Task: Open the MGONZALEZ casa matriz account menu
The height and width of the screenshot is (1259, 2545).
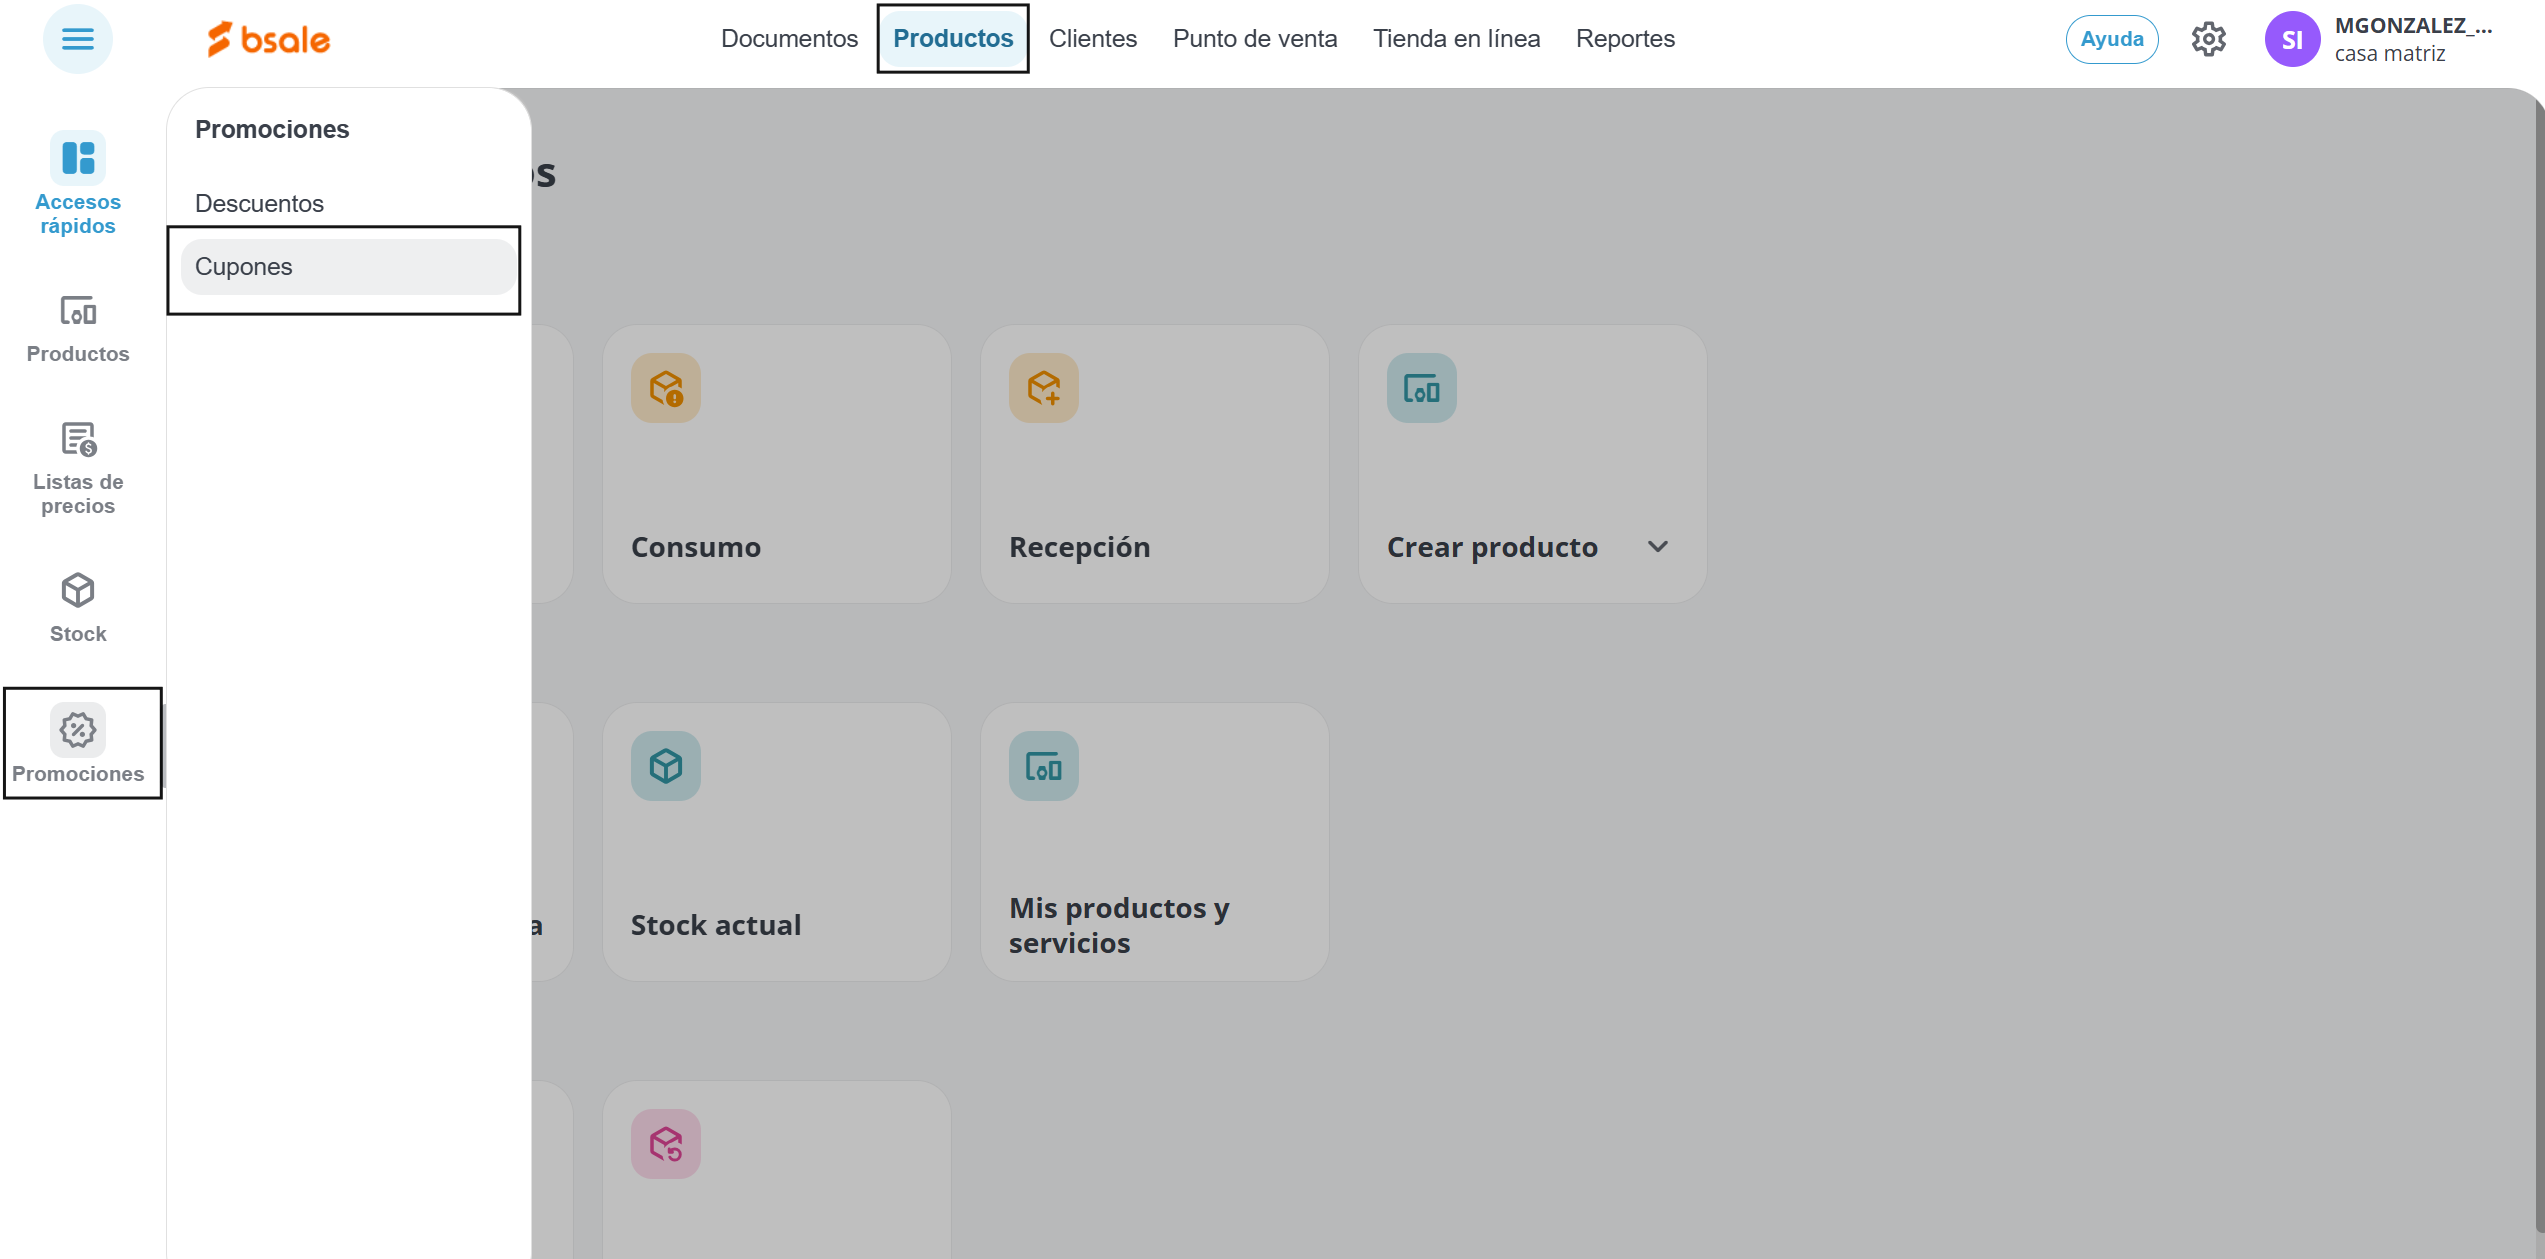Action: point(2411,39)
